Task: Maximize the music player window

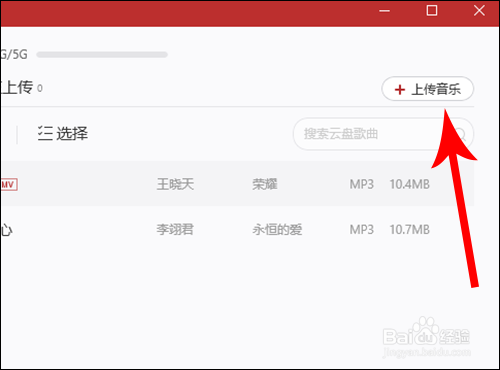Action: [432, 10]
